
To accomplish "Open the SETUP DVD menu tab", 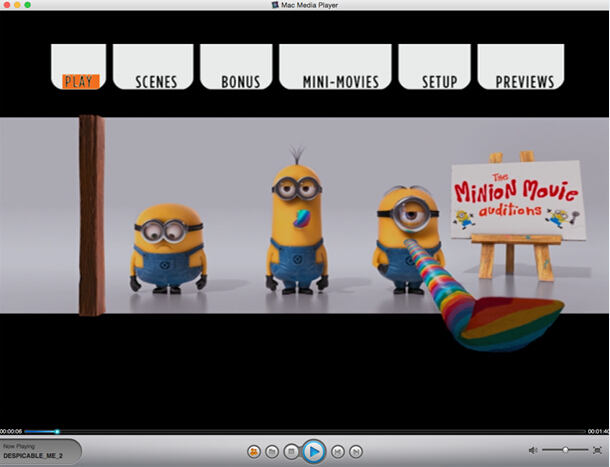I will pyautogui.click(x=435, y=67).
